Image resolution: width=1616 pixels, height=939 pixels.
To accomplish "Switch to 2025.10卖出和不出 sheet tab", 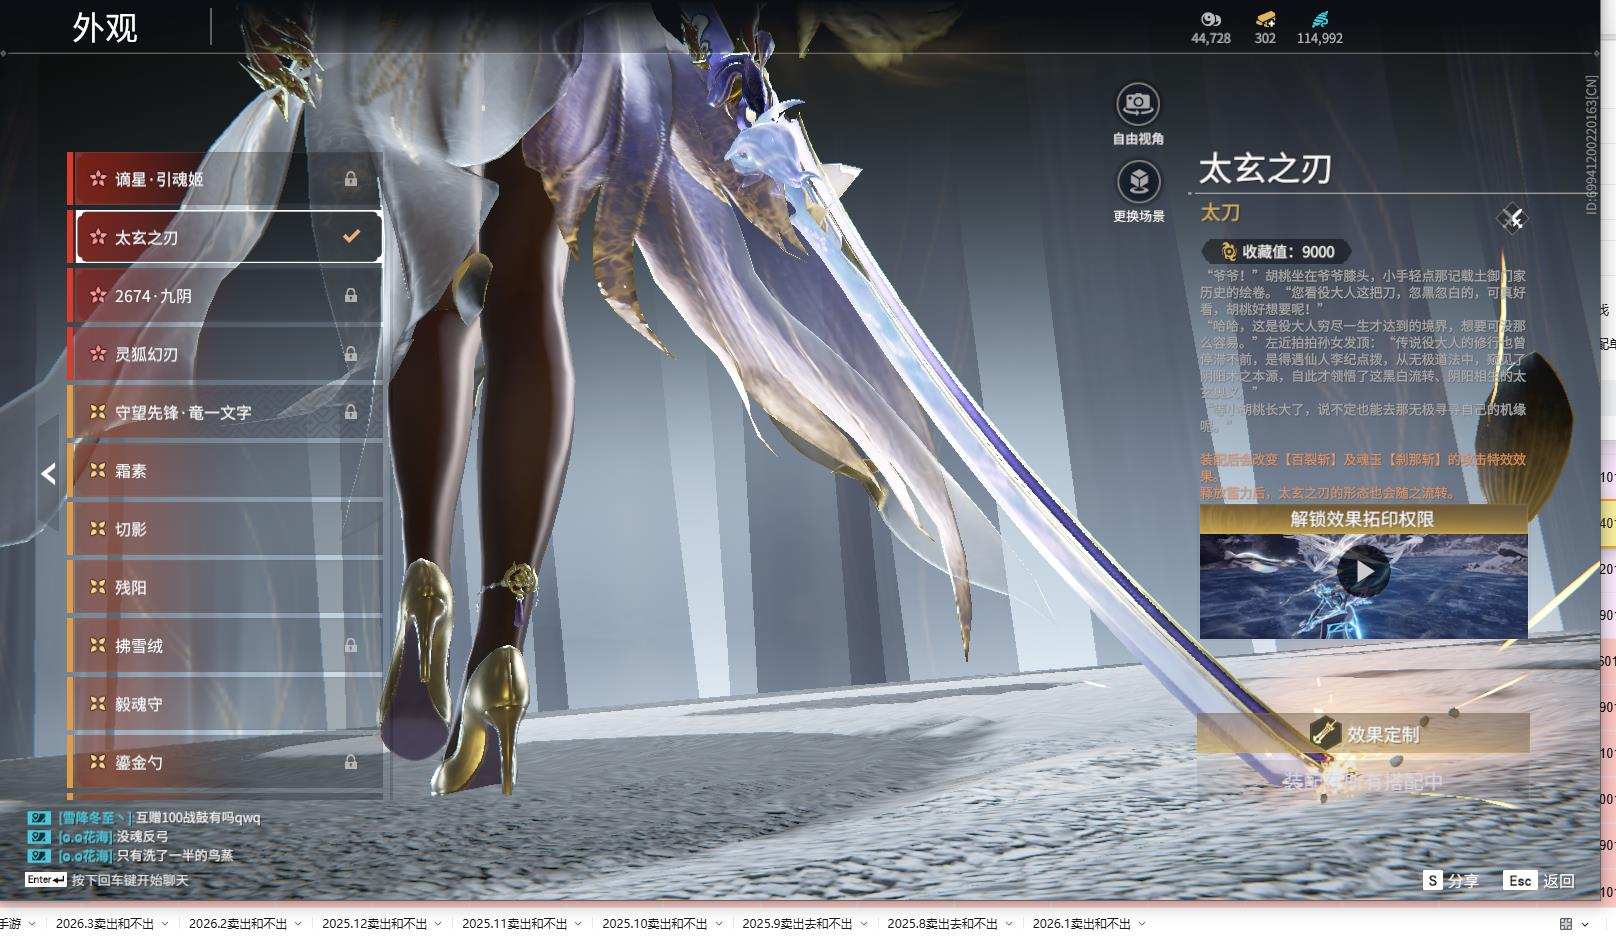I will coord(654,924).
